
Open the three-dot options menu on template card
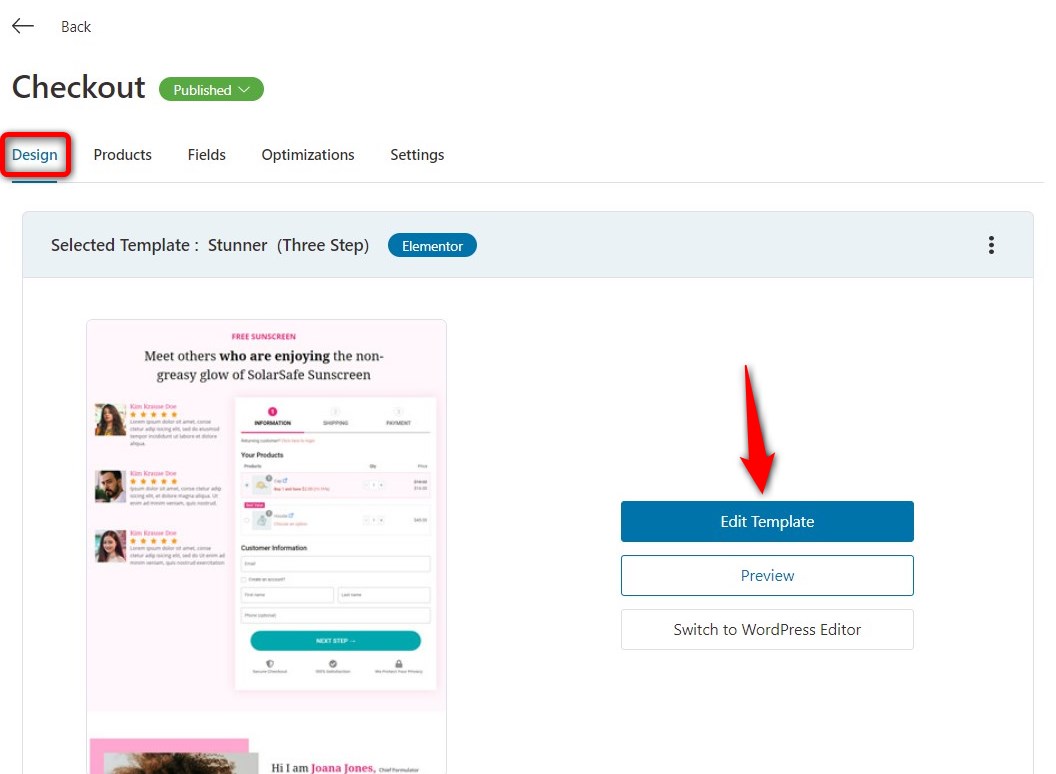[x=991, y=245]
